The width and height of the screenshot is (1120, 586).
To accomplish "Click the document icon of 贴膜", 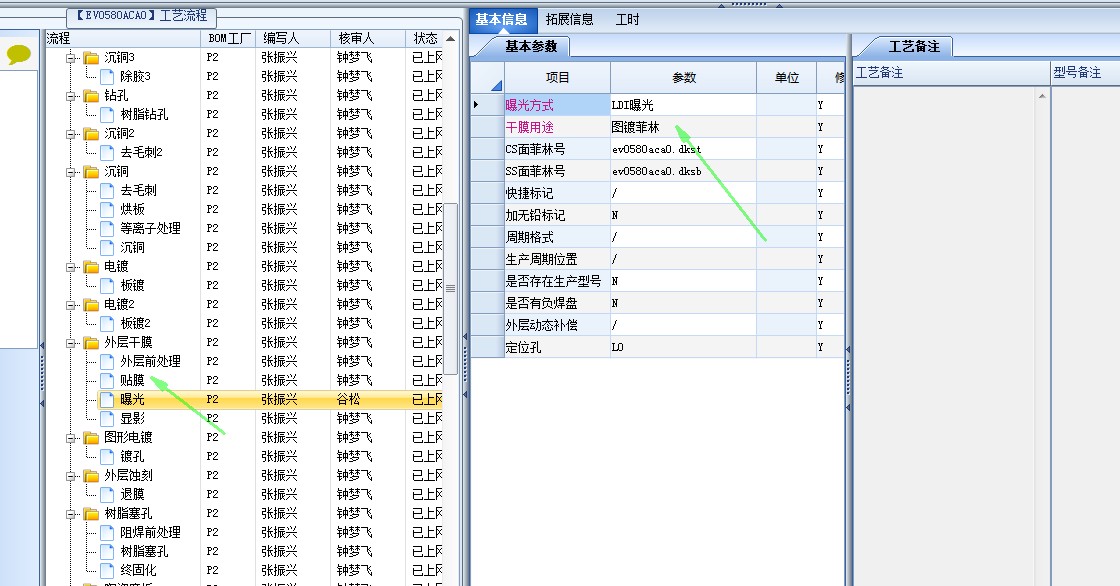I will 107,380.
